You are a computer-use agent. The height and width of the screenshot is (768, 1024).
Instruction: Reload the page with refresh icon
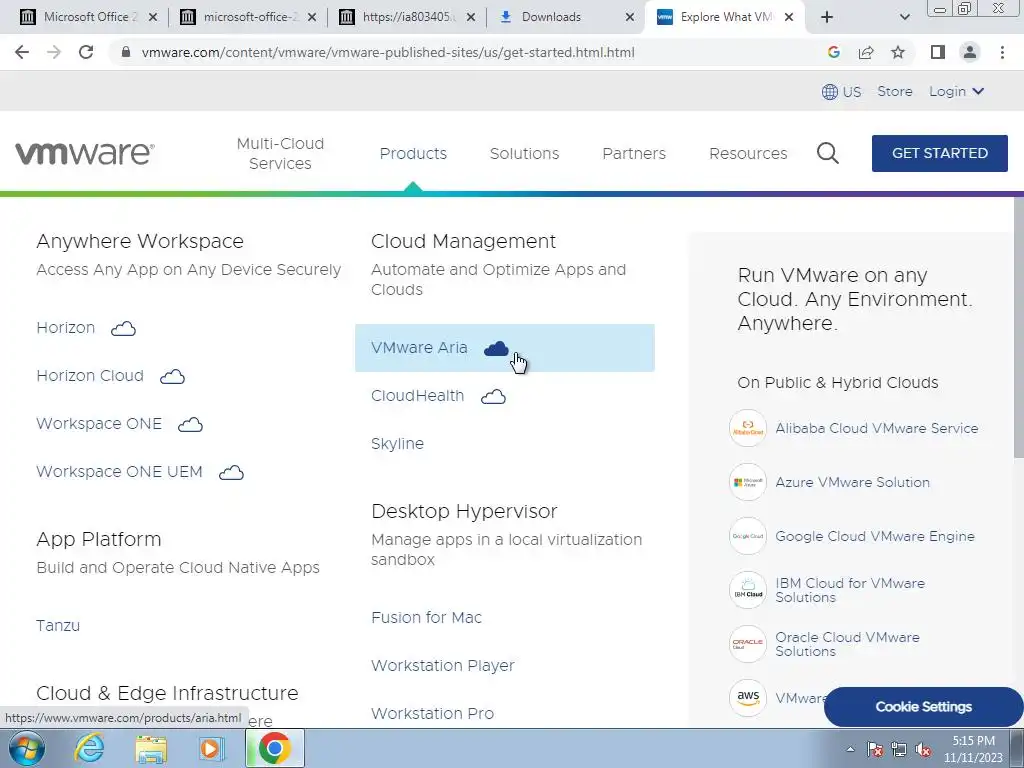point(86,52)
